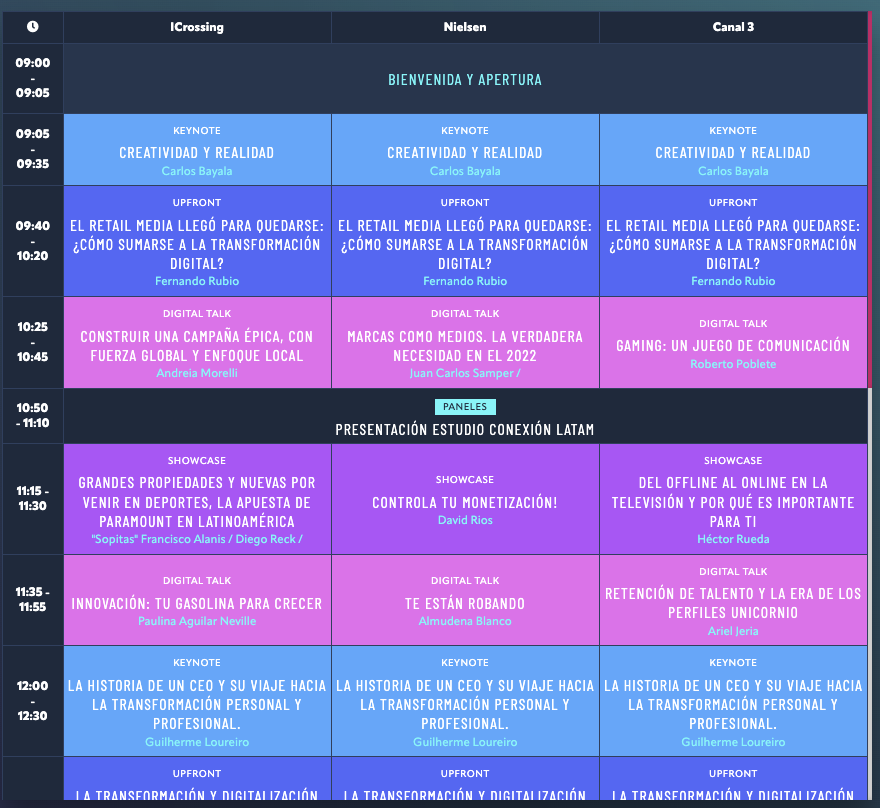
Task: Click speaker name Paulina Aguilar Neville
Action: click(197, 621)
